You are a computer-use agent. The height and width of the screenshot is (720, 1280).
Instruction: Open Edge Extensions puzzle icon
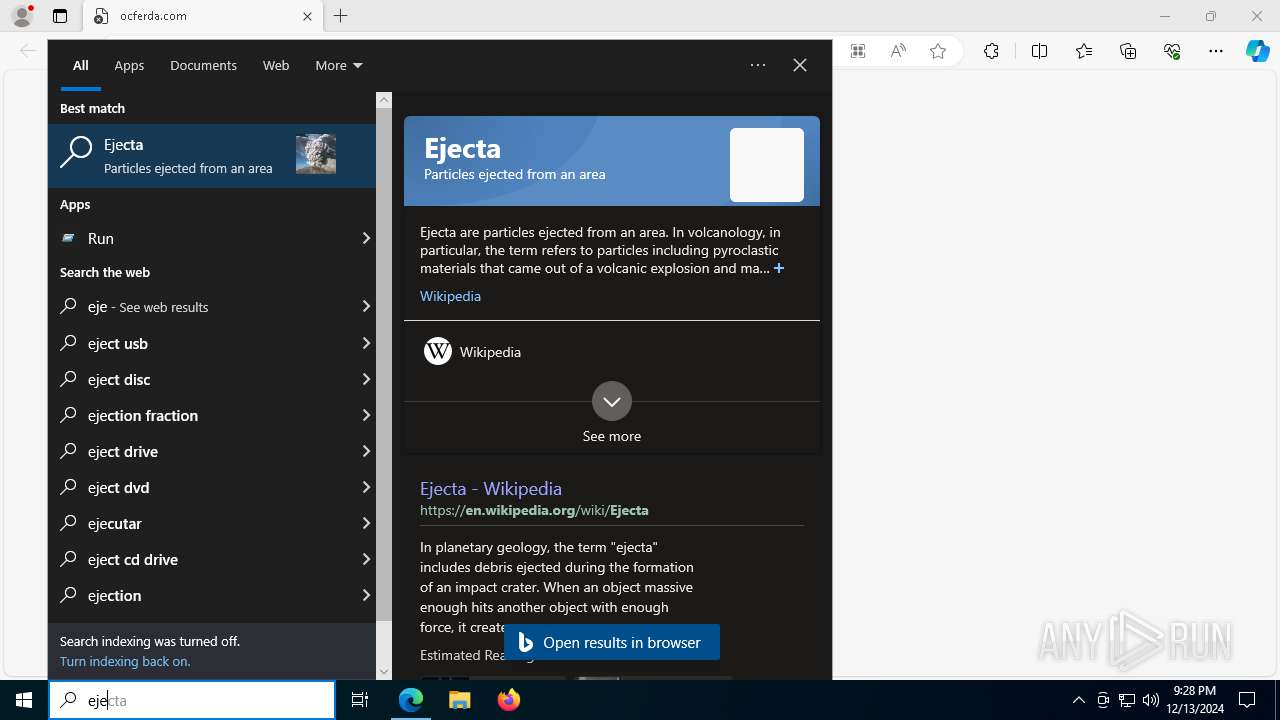tap(991, 51)
